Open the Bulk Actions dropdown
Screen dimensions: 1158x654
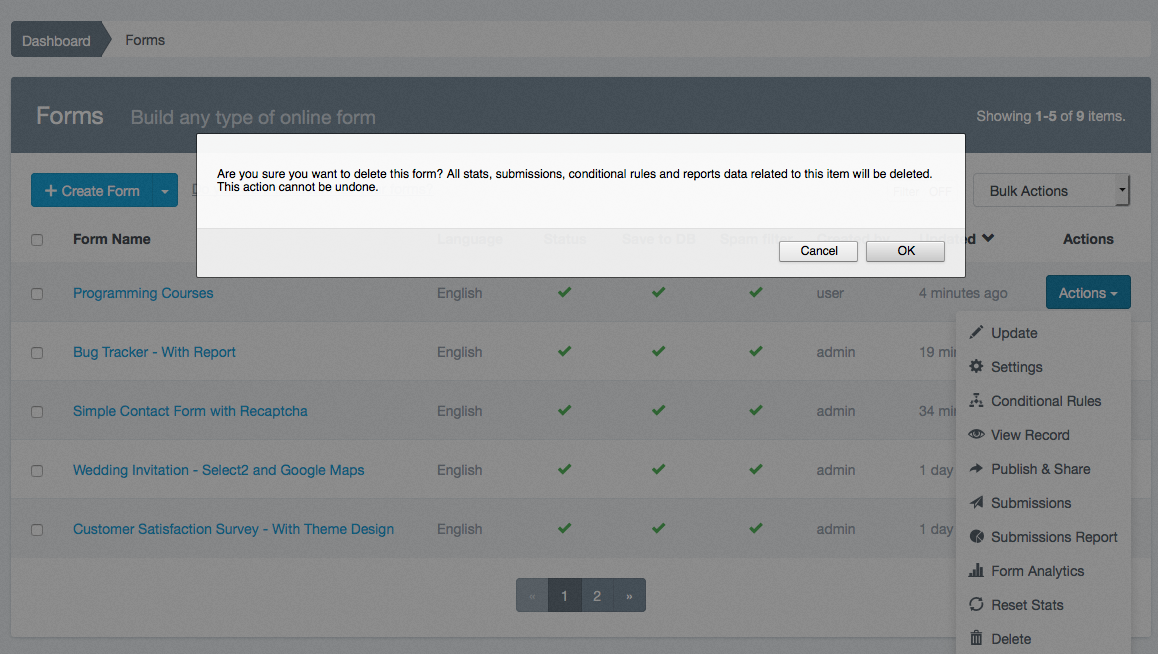coord(1051,191)
